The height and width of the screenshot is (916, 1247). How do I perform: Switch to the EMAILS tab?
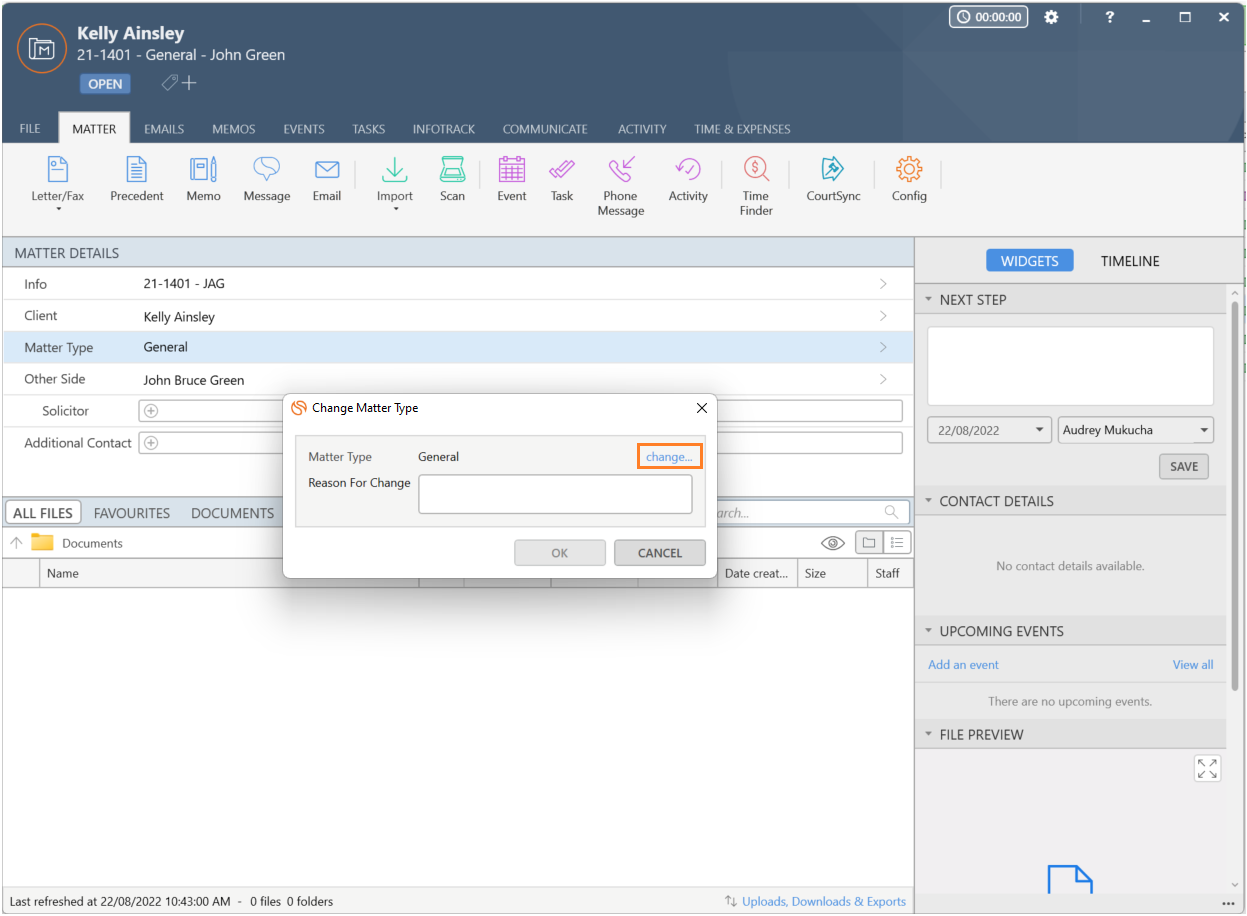[x=164, y=129]
